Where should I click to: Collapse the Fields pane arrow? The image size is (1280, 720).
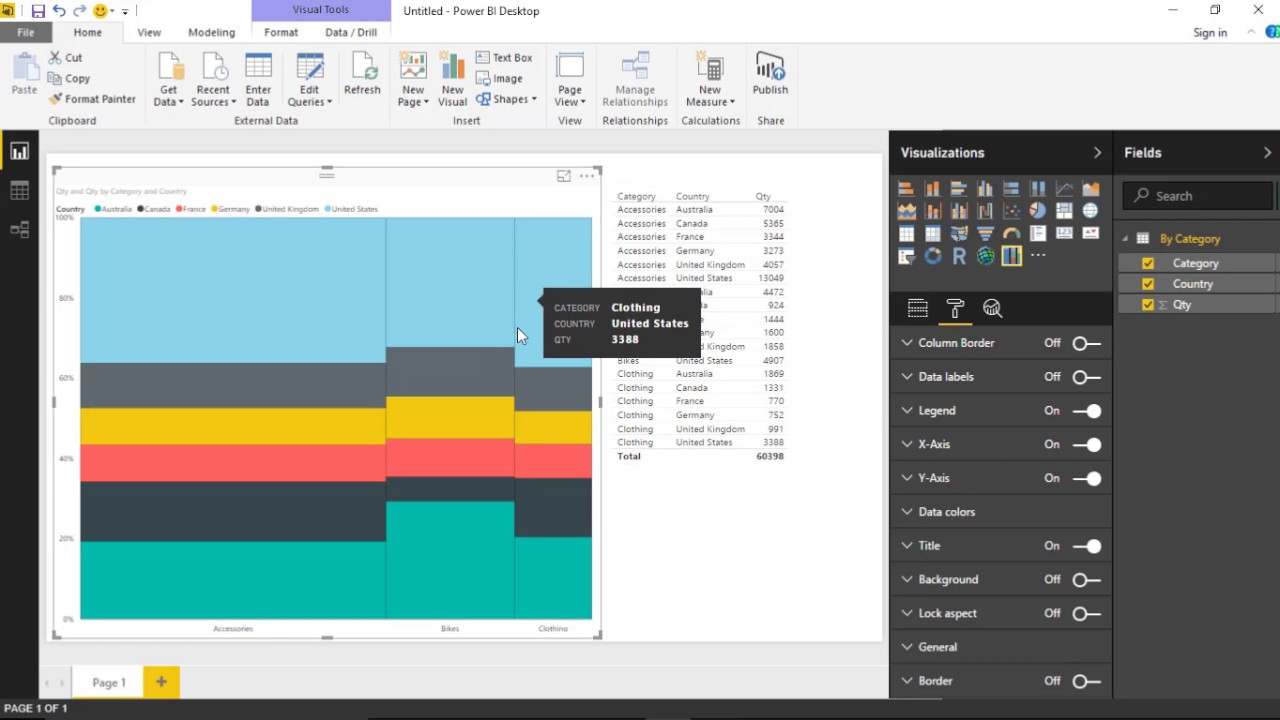(x=1267, y=153)
